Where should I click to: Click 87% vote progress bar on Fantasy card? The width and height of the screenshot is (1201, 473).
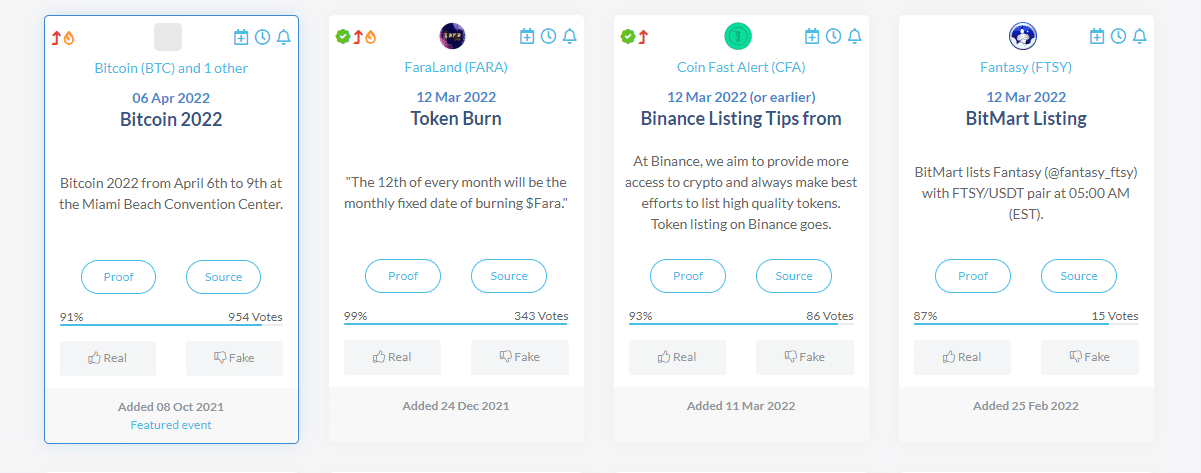pos(1025,324)
